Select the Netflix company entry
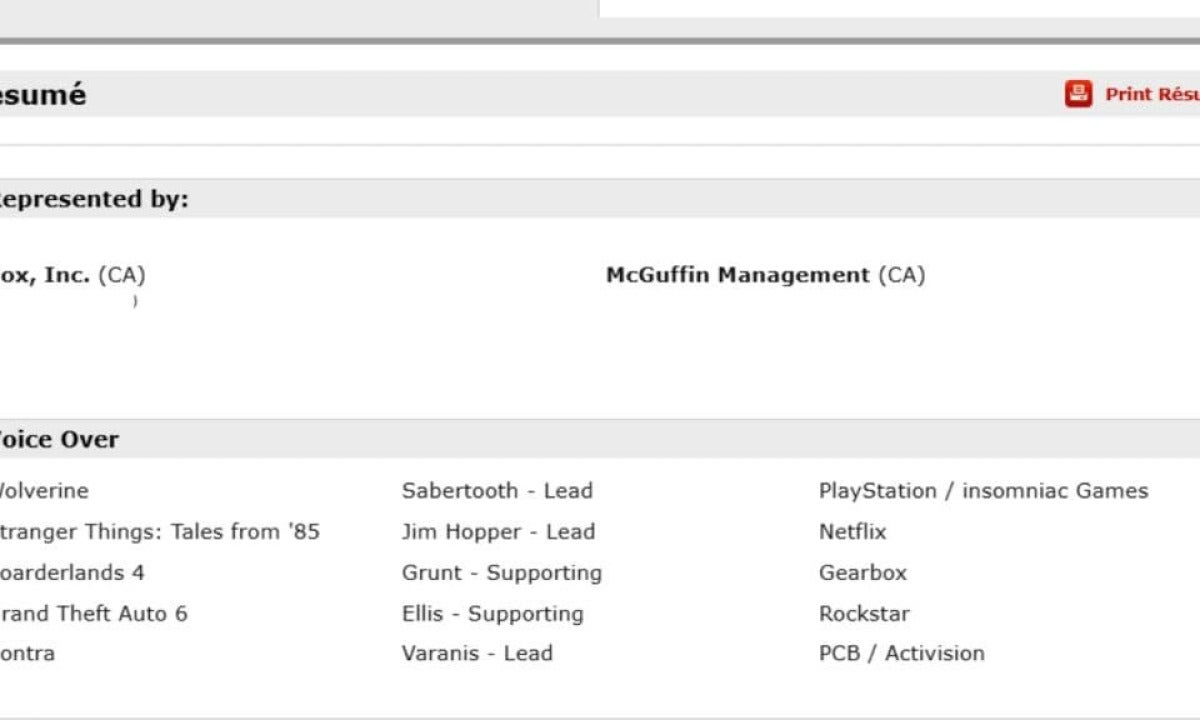The height and width of the screenshot is (720, 1200). [853, 532]
